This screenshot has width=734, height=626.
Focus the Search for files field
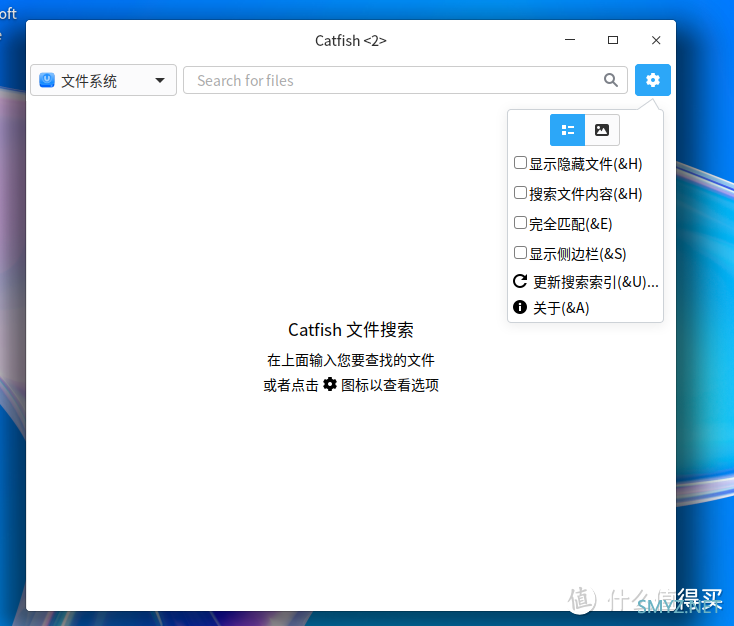[405, 80]
